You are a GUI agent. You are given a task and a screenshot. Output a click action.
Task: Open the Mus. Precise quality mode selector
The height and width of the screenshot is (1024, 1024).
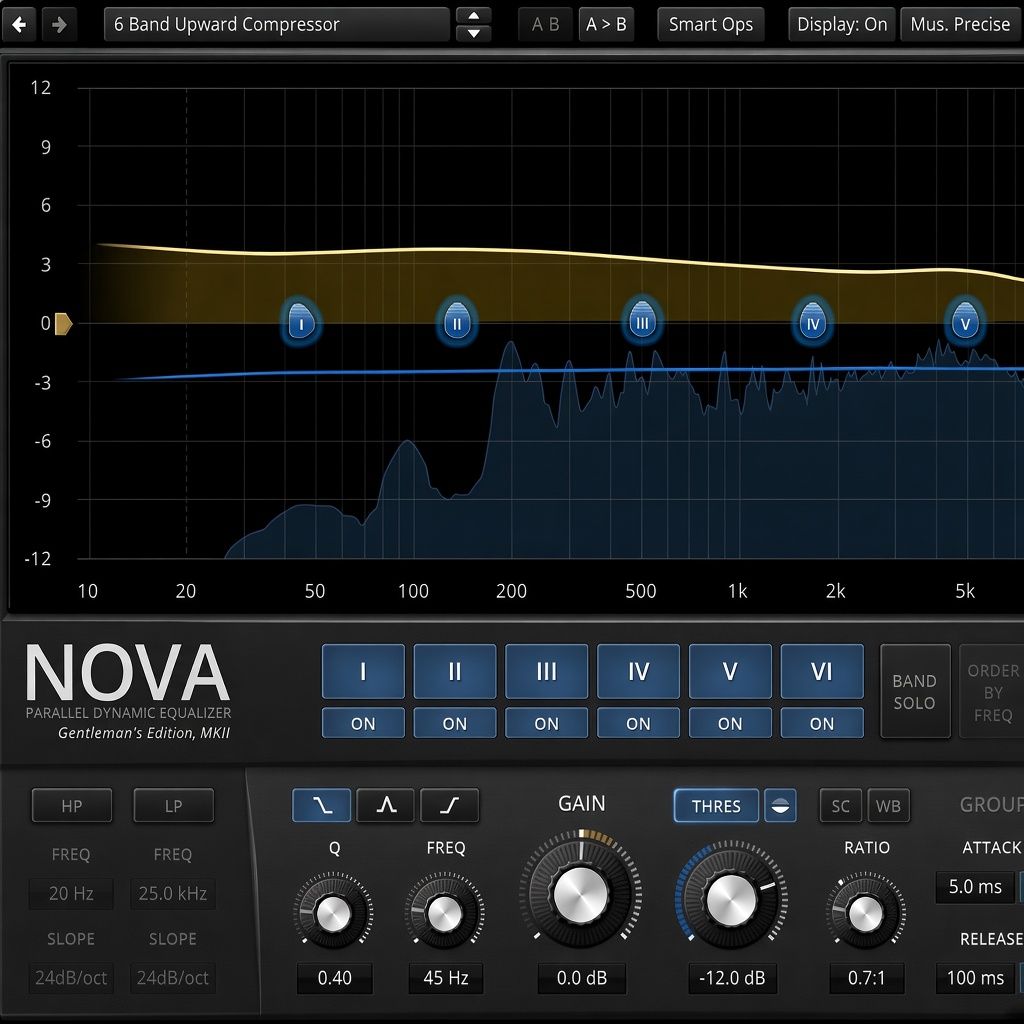961,25
